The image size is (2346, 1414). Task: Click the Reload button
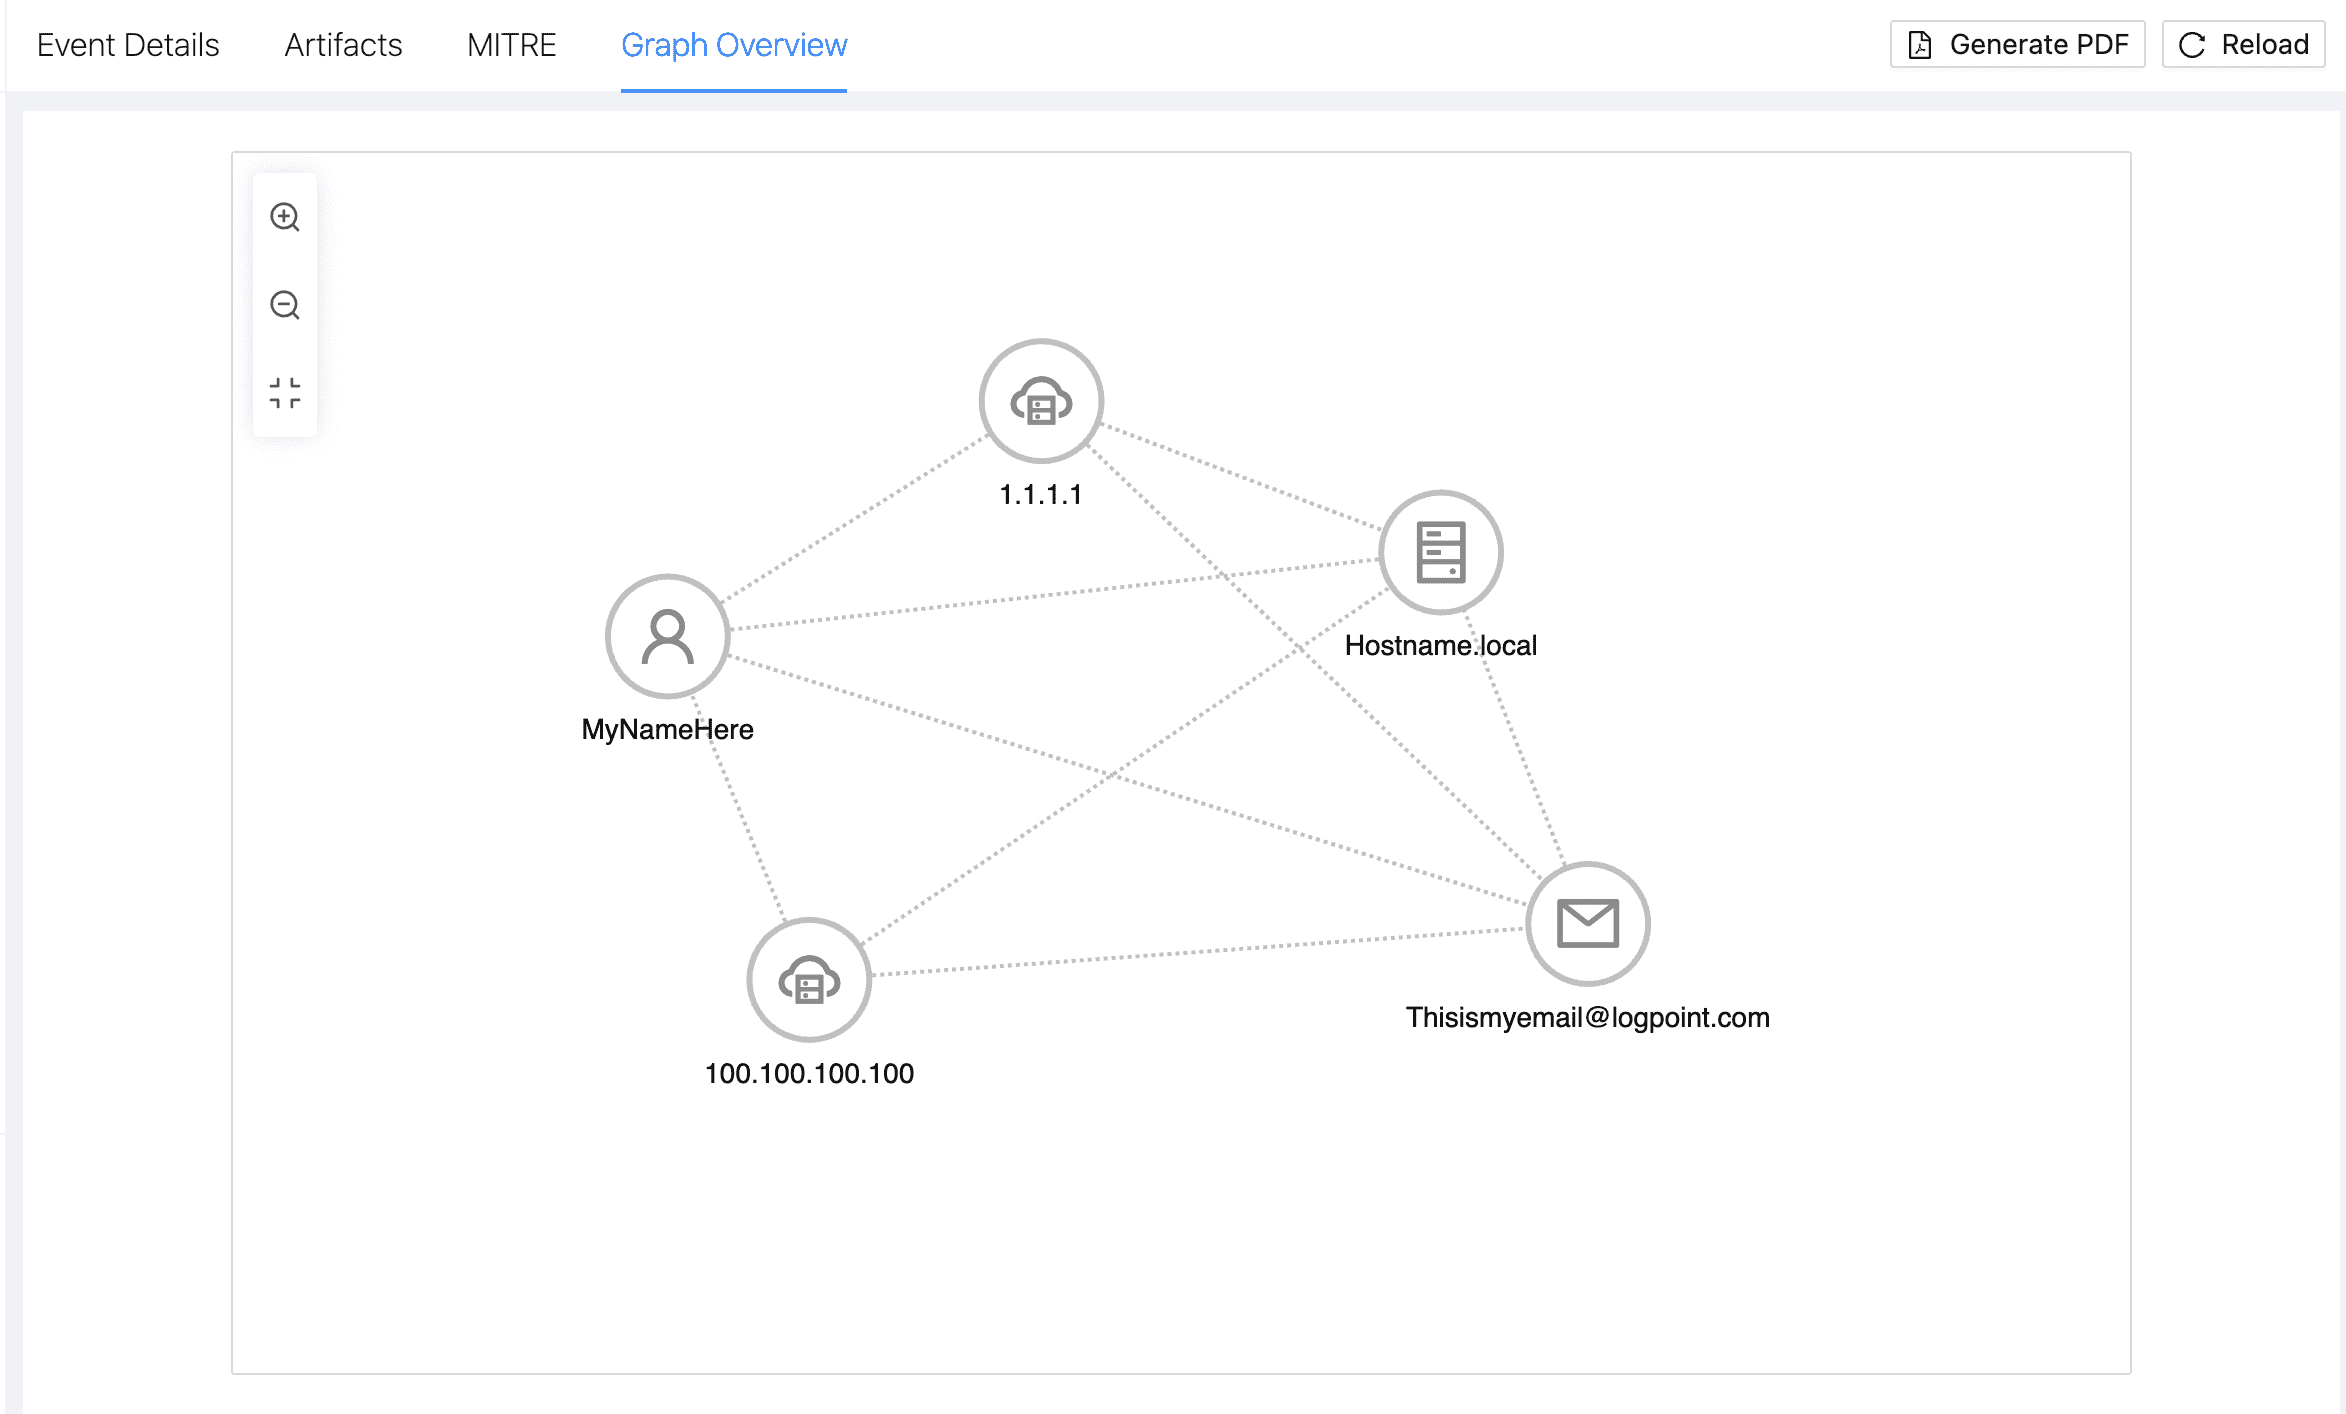(2242, 44)
